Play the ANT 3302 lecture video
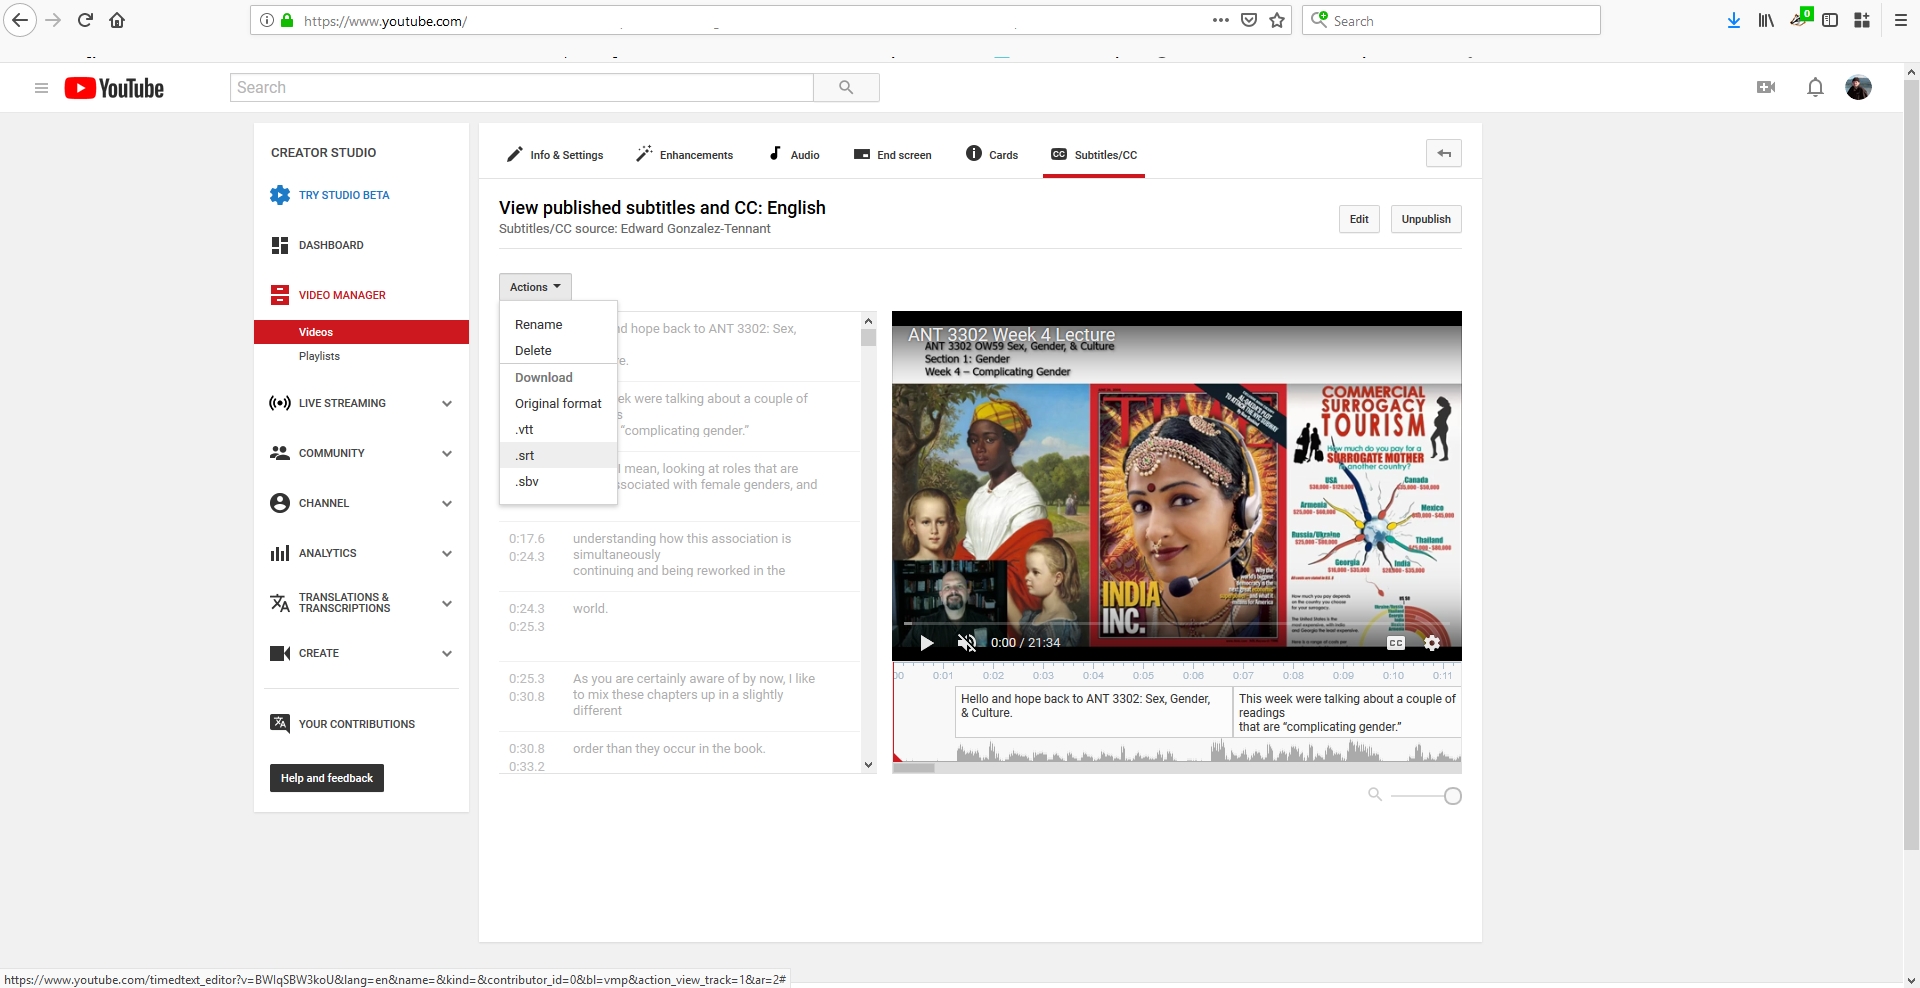 [927, 643]
